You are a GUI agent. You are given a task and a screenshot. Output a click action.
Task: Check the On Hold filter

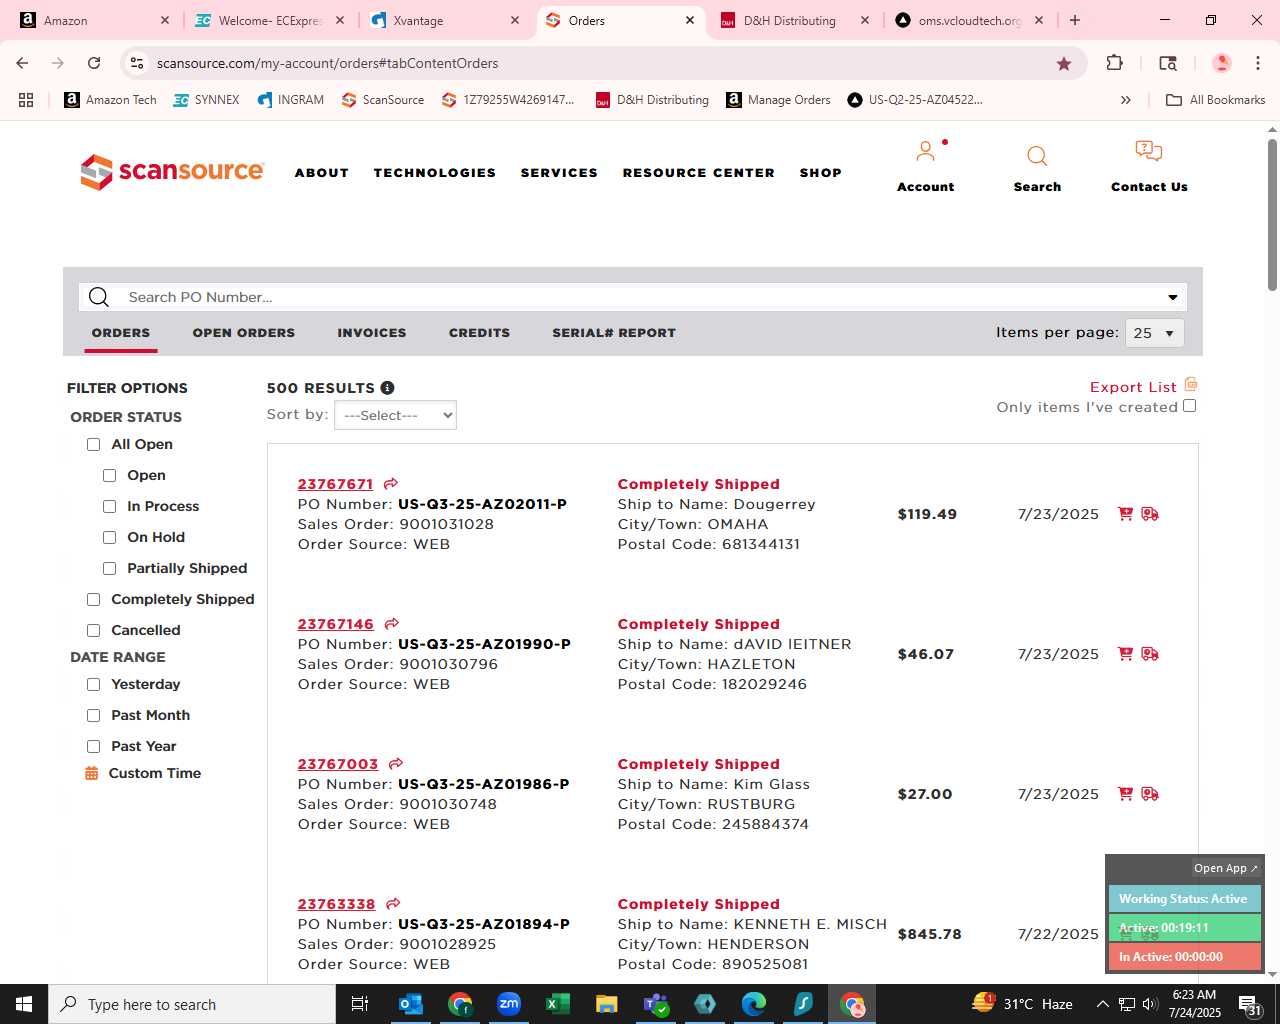click(110, 538)
